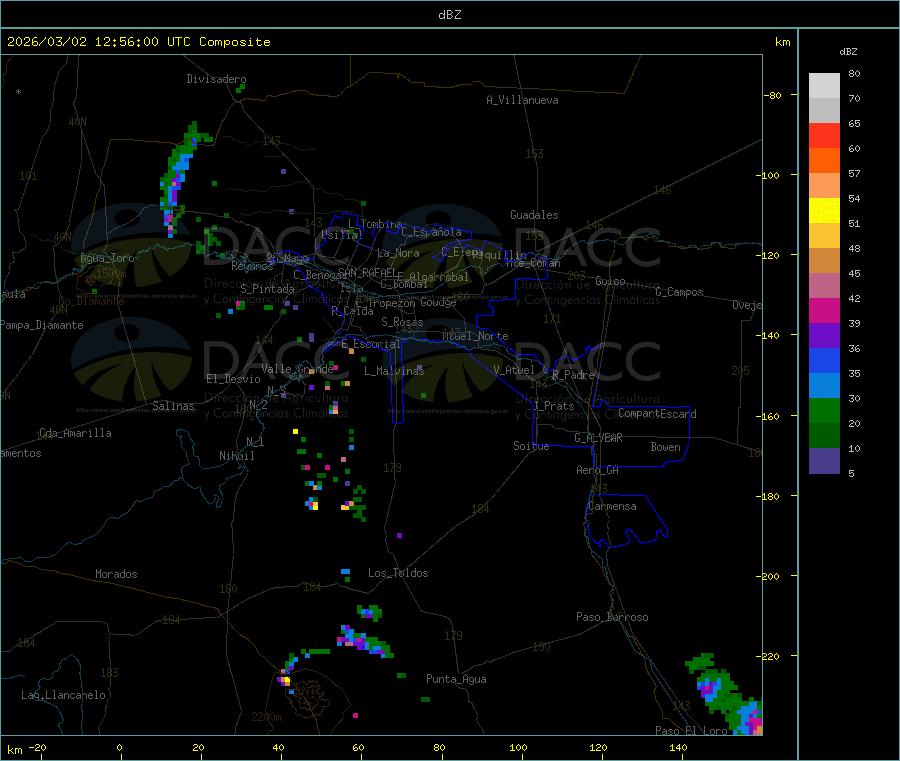Viewport: 900px width, 761px height.
Task: Click the Carmensa location label
Action: click(x=612, y=506)
